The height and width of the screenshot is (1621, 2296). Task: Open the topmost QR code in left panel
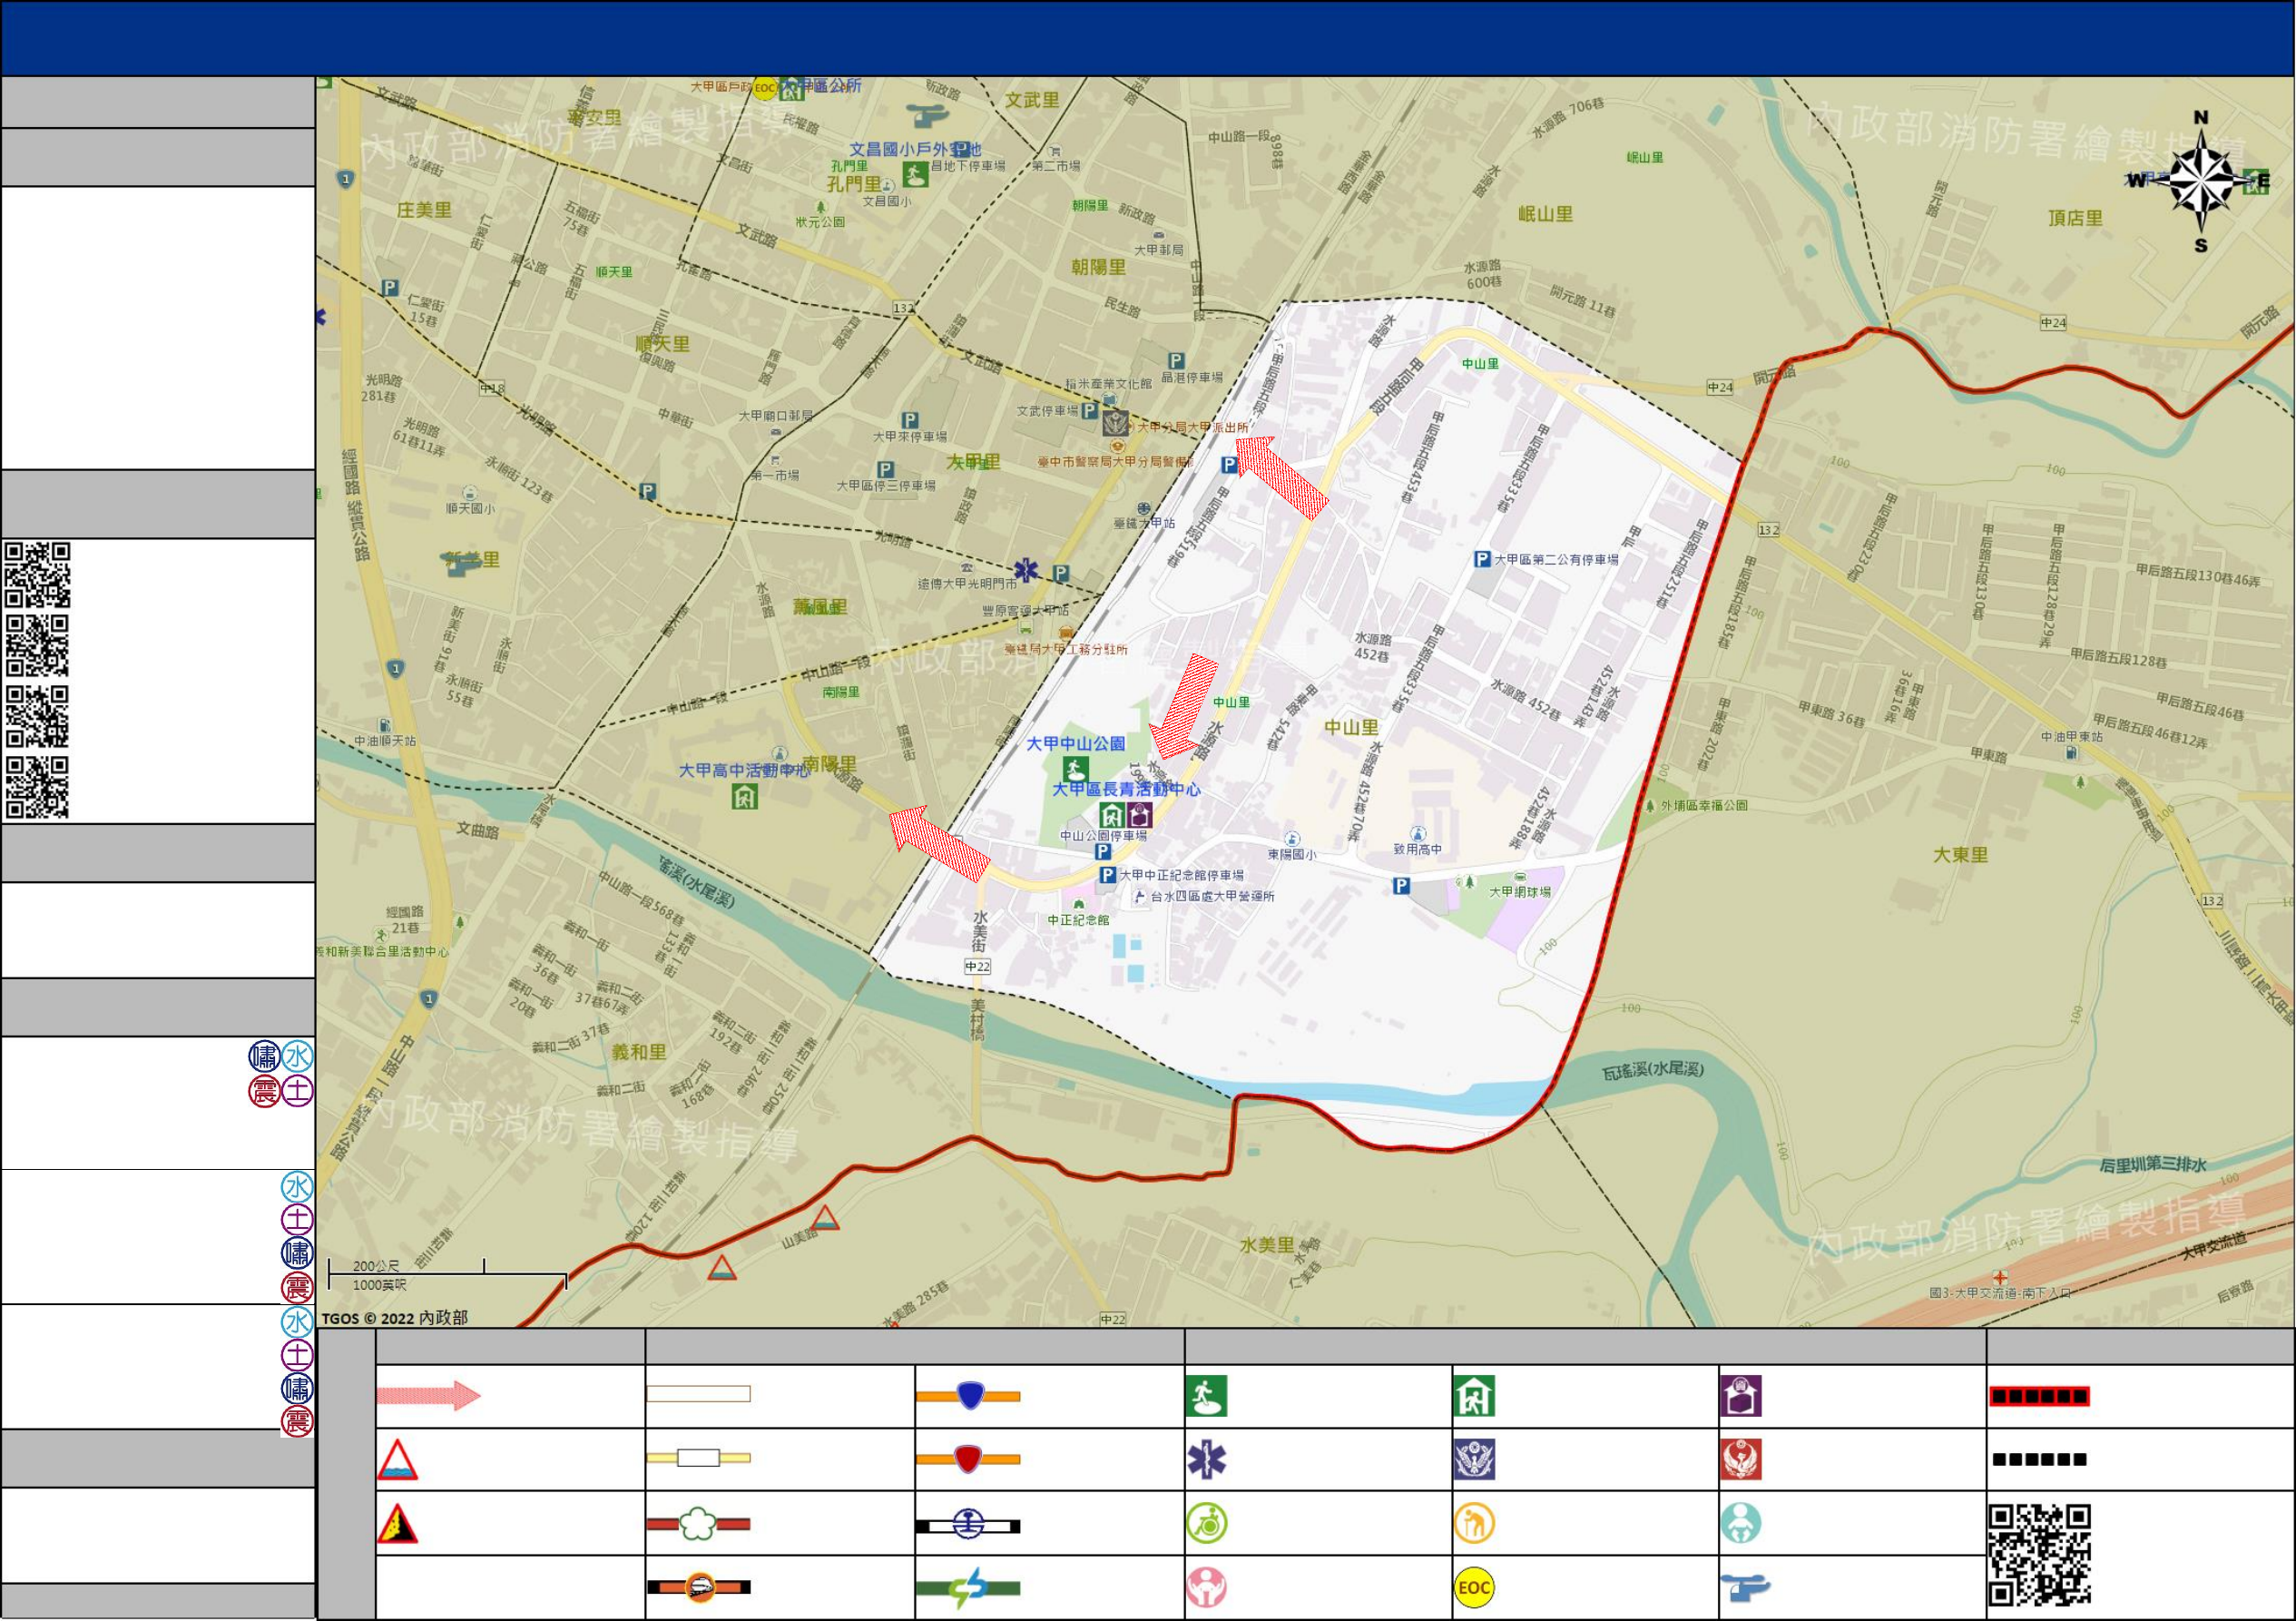(x=37, y=575)
